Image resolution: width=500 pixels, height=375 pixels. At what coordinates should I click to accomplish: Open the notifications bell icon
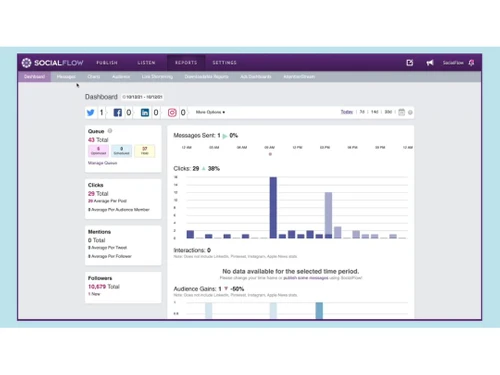471,63
